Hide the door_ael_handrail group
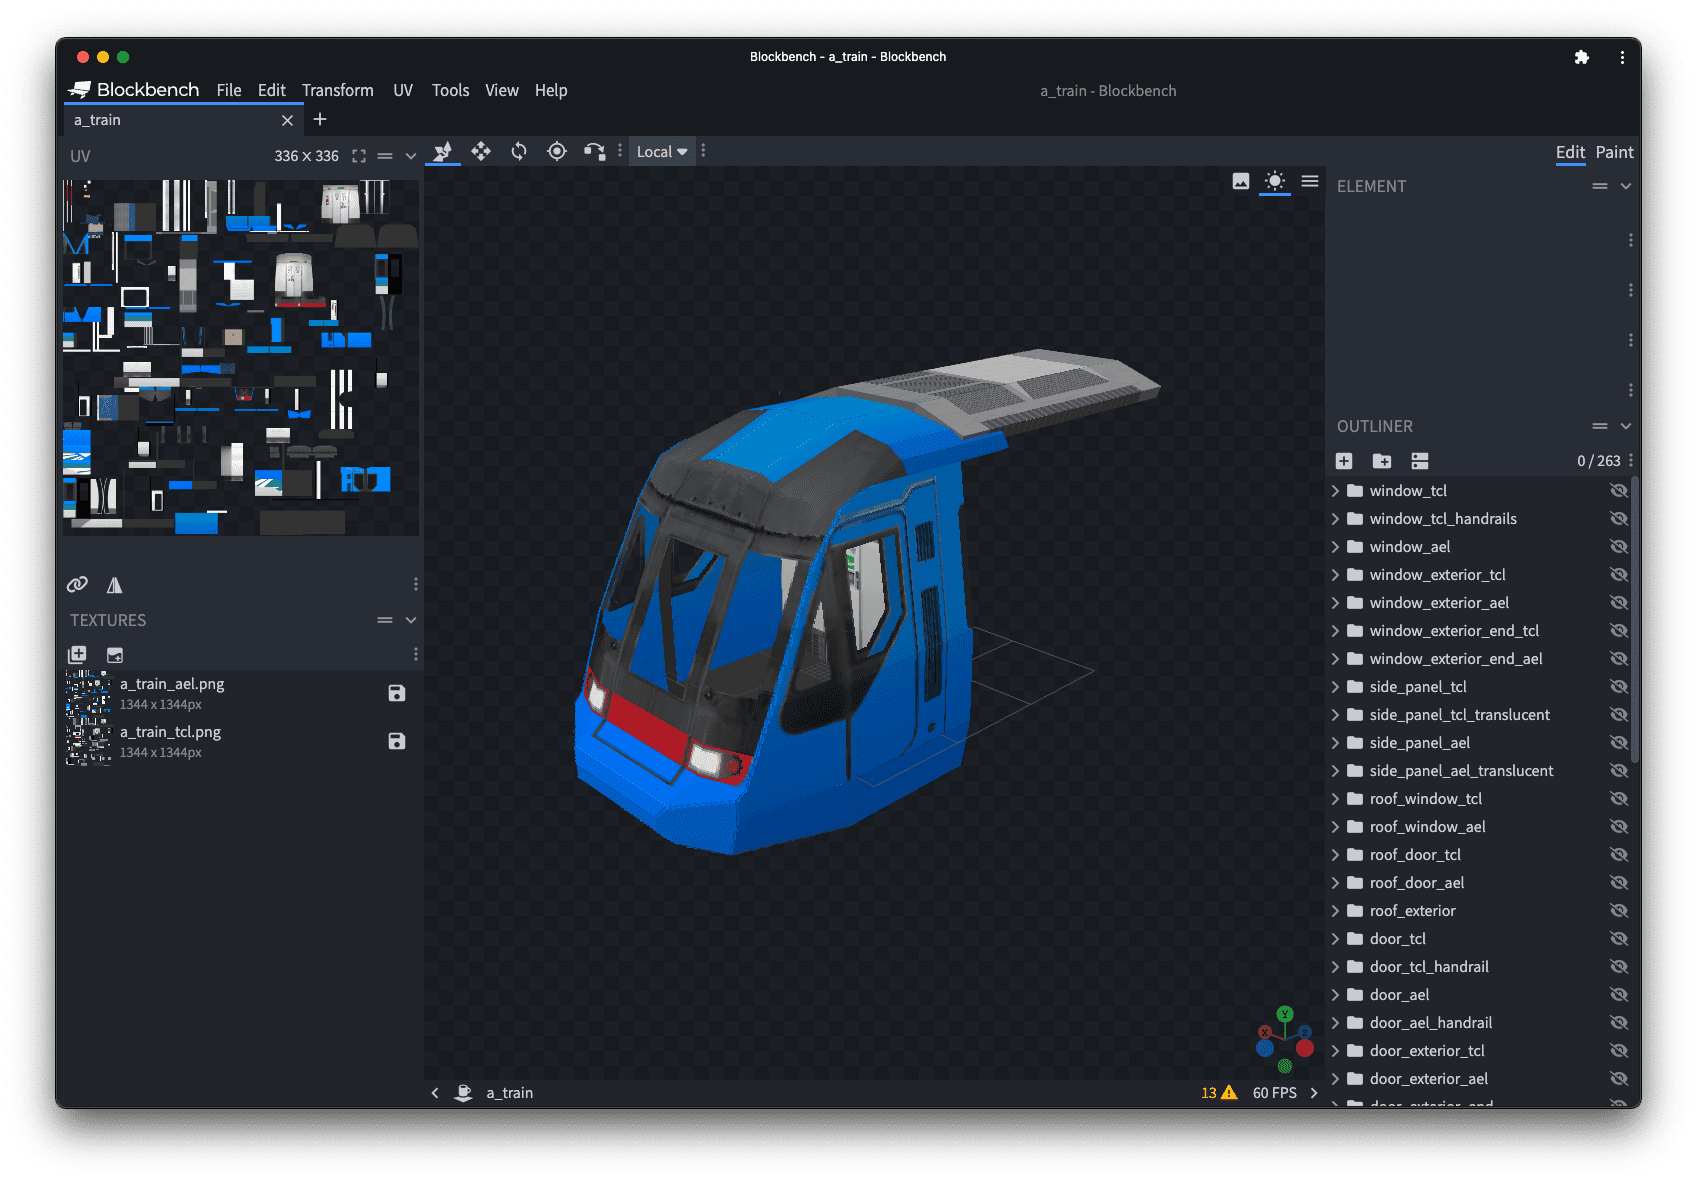1697x1182 pixels. coord(1620,1022)
